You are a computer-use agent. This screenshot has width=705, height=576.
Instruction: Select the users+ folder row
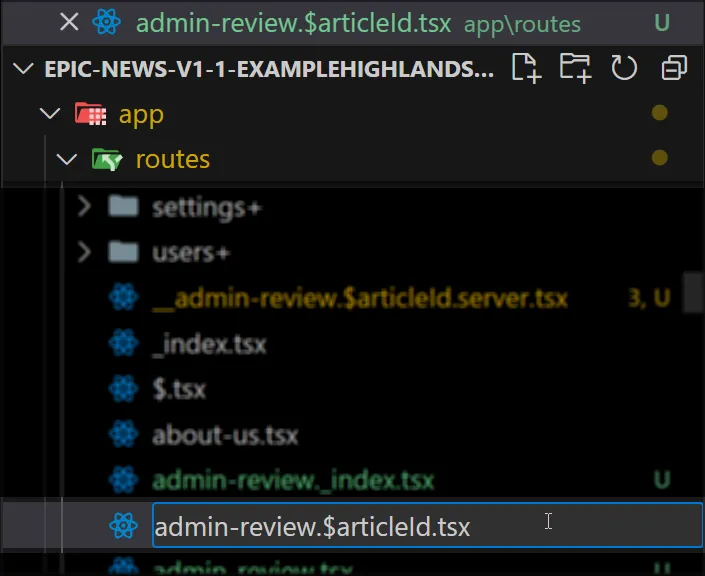click(352, 252)
